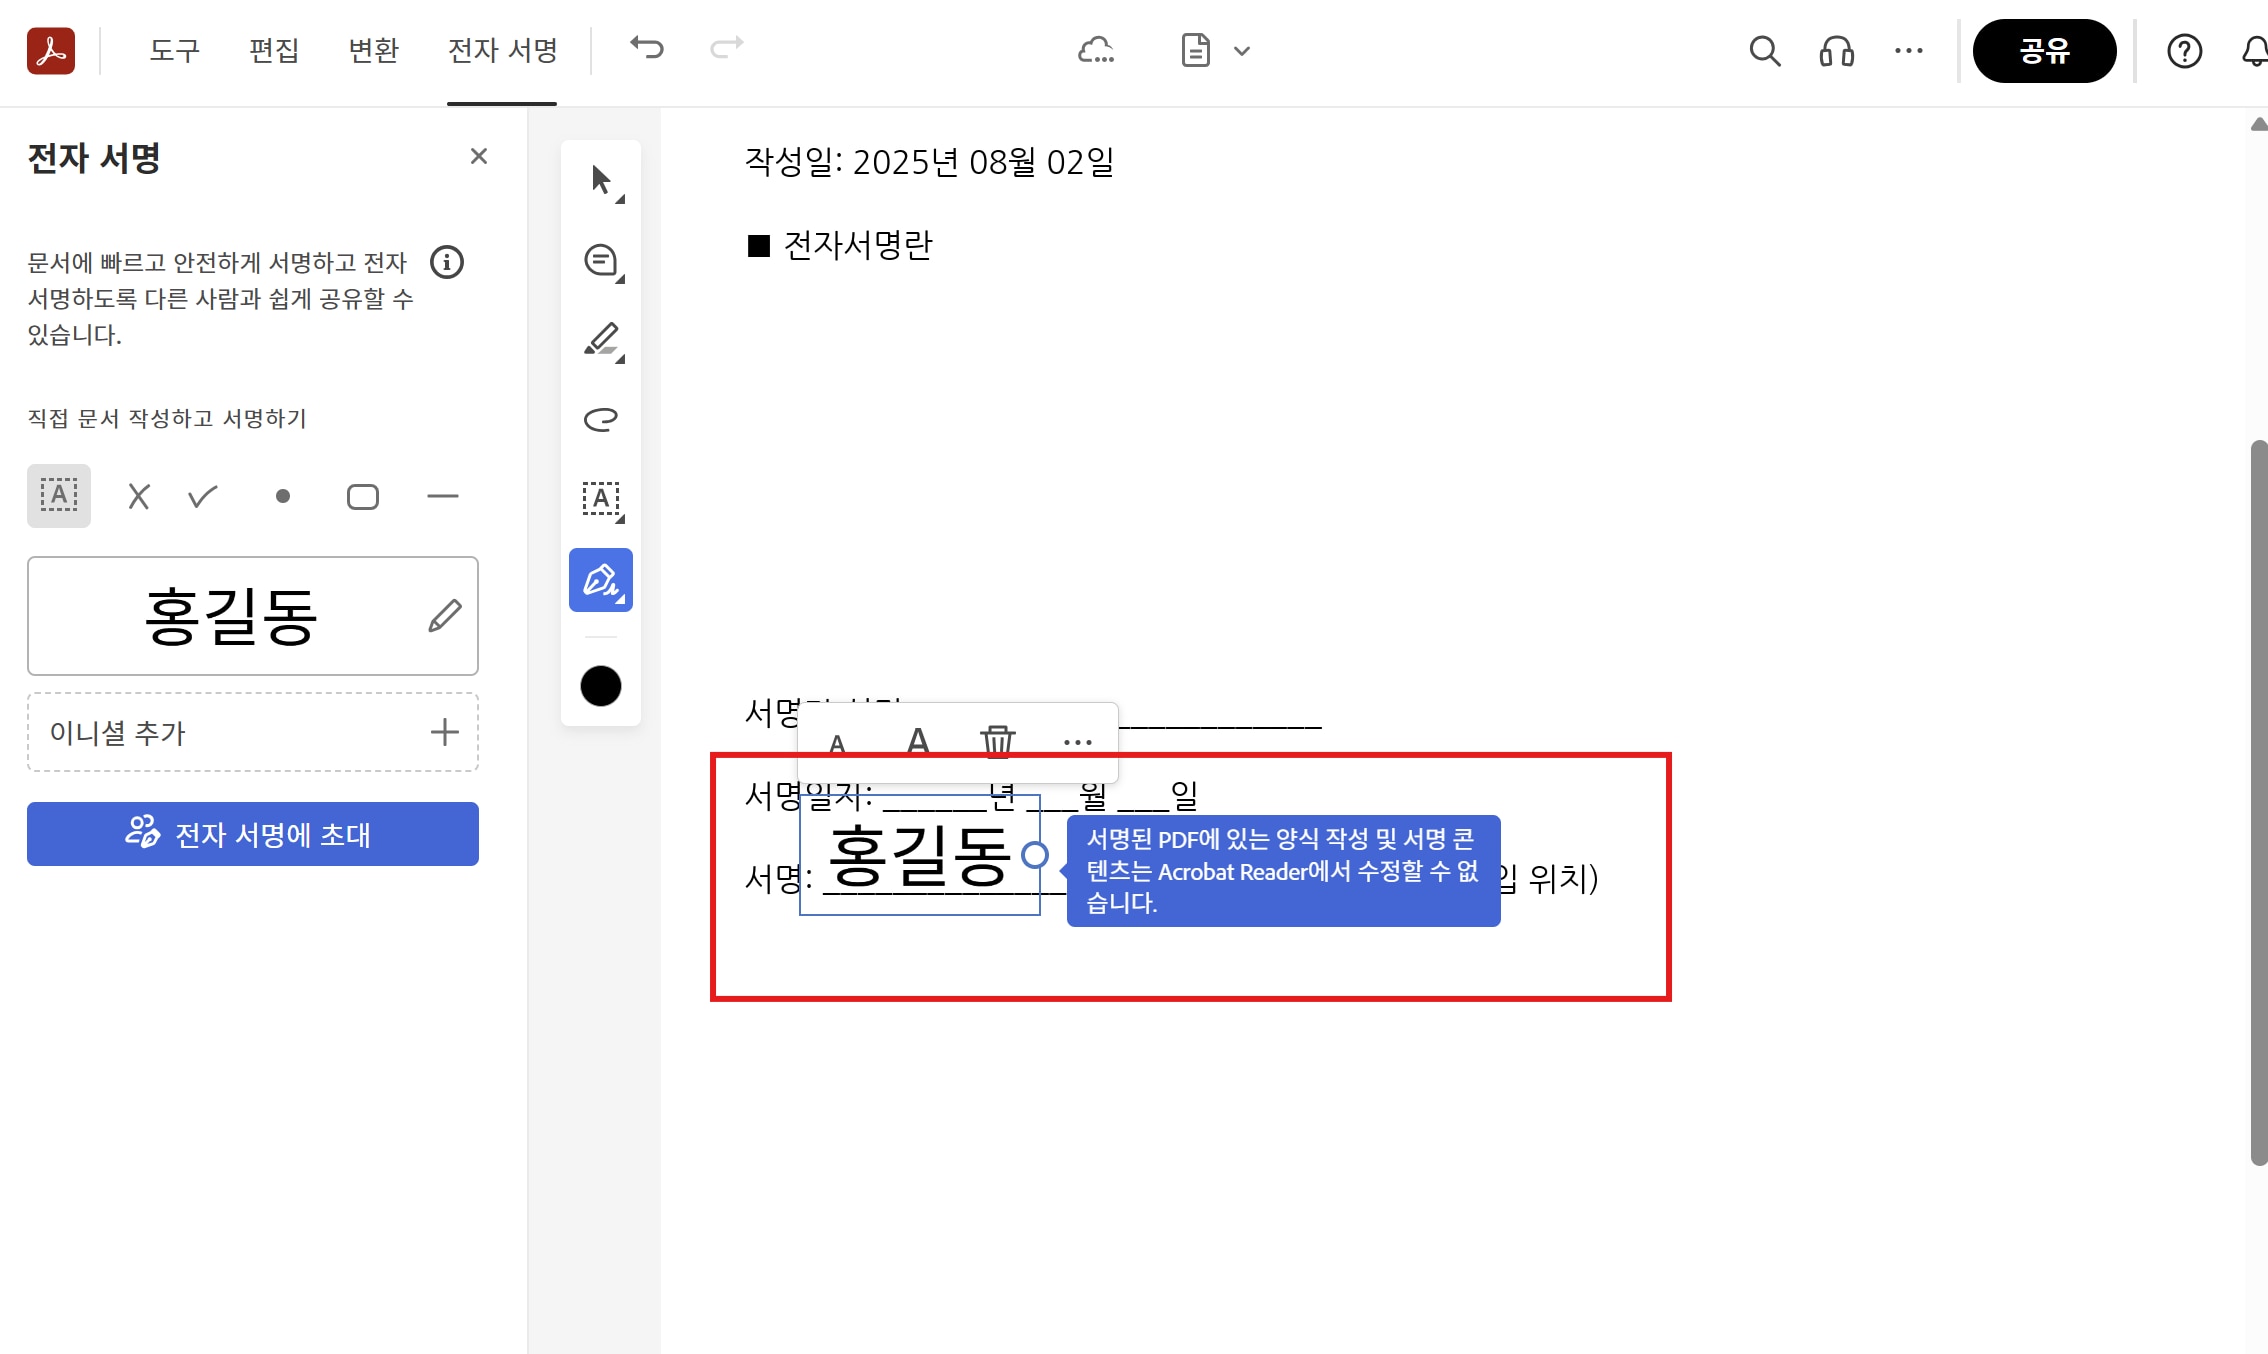Click the larger A size icon

click(x=917, y=741)
